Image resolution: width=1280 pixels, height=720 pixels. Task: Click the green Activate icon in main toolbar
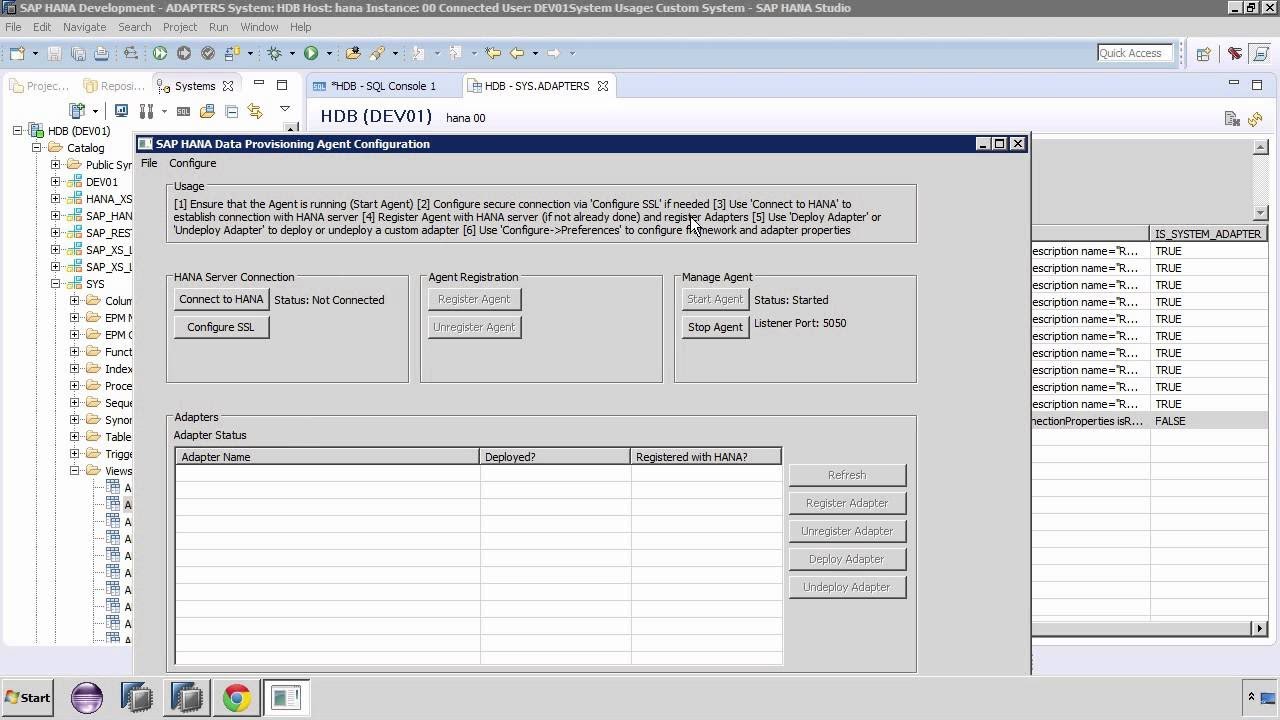(160, 53)
